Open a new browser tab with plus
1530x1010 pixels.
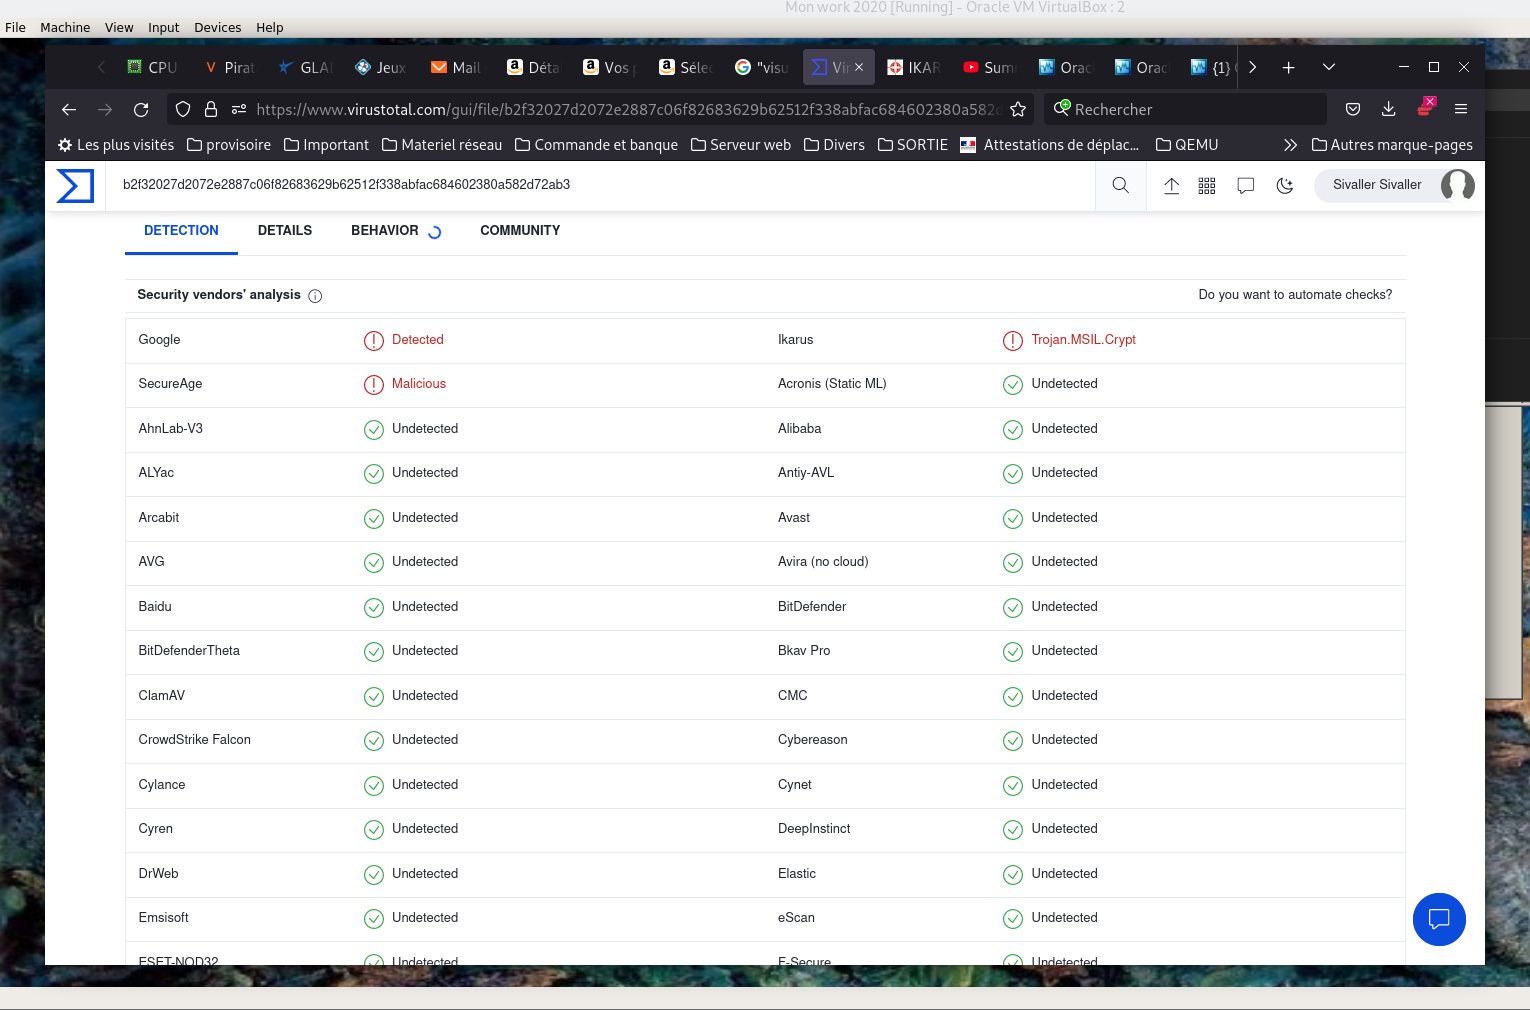[1289, 67]
